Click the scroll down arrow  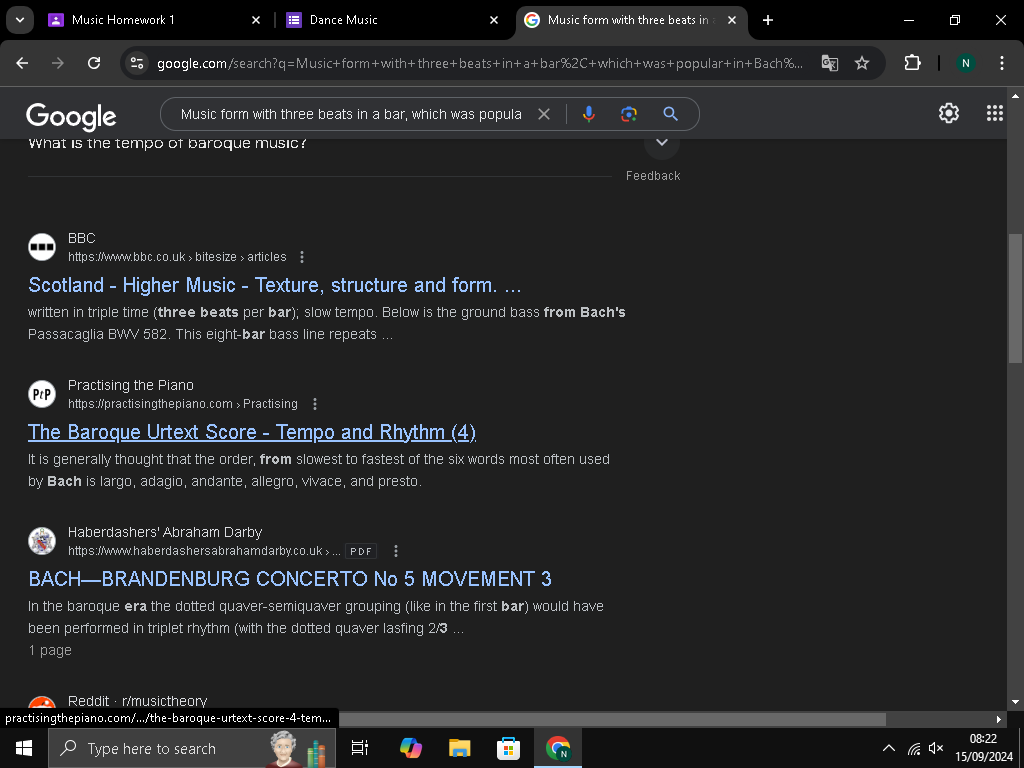1015,702
